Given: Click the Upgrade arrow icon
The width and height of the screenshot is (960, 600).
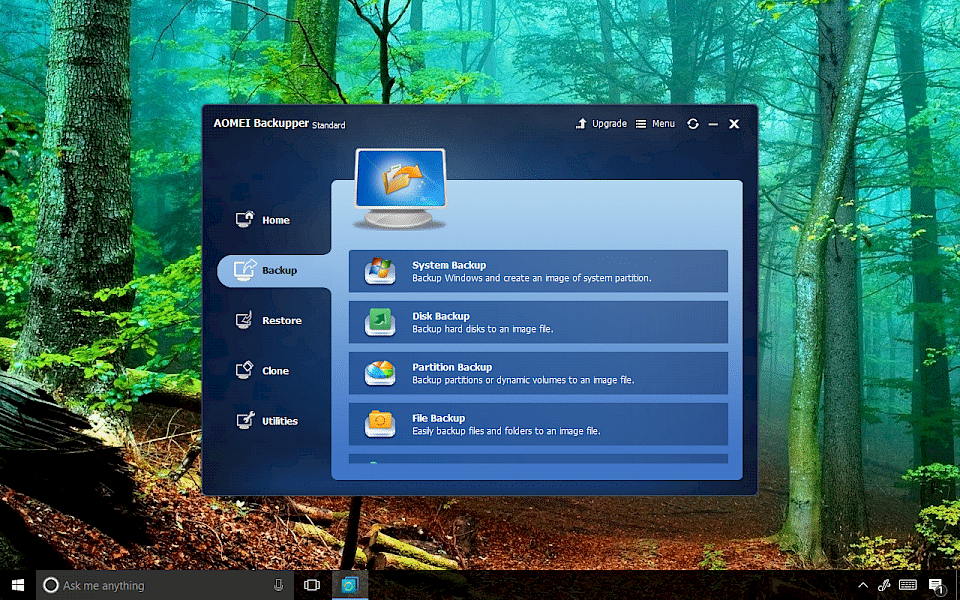Looking at the screenshot, I should [581, 124].
